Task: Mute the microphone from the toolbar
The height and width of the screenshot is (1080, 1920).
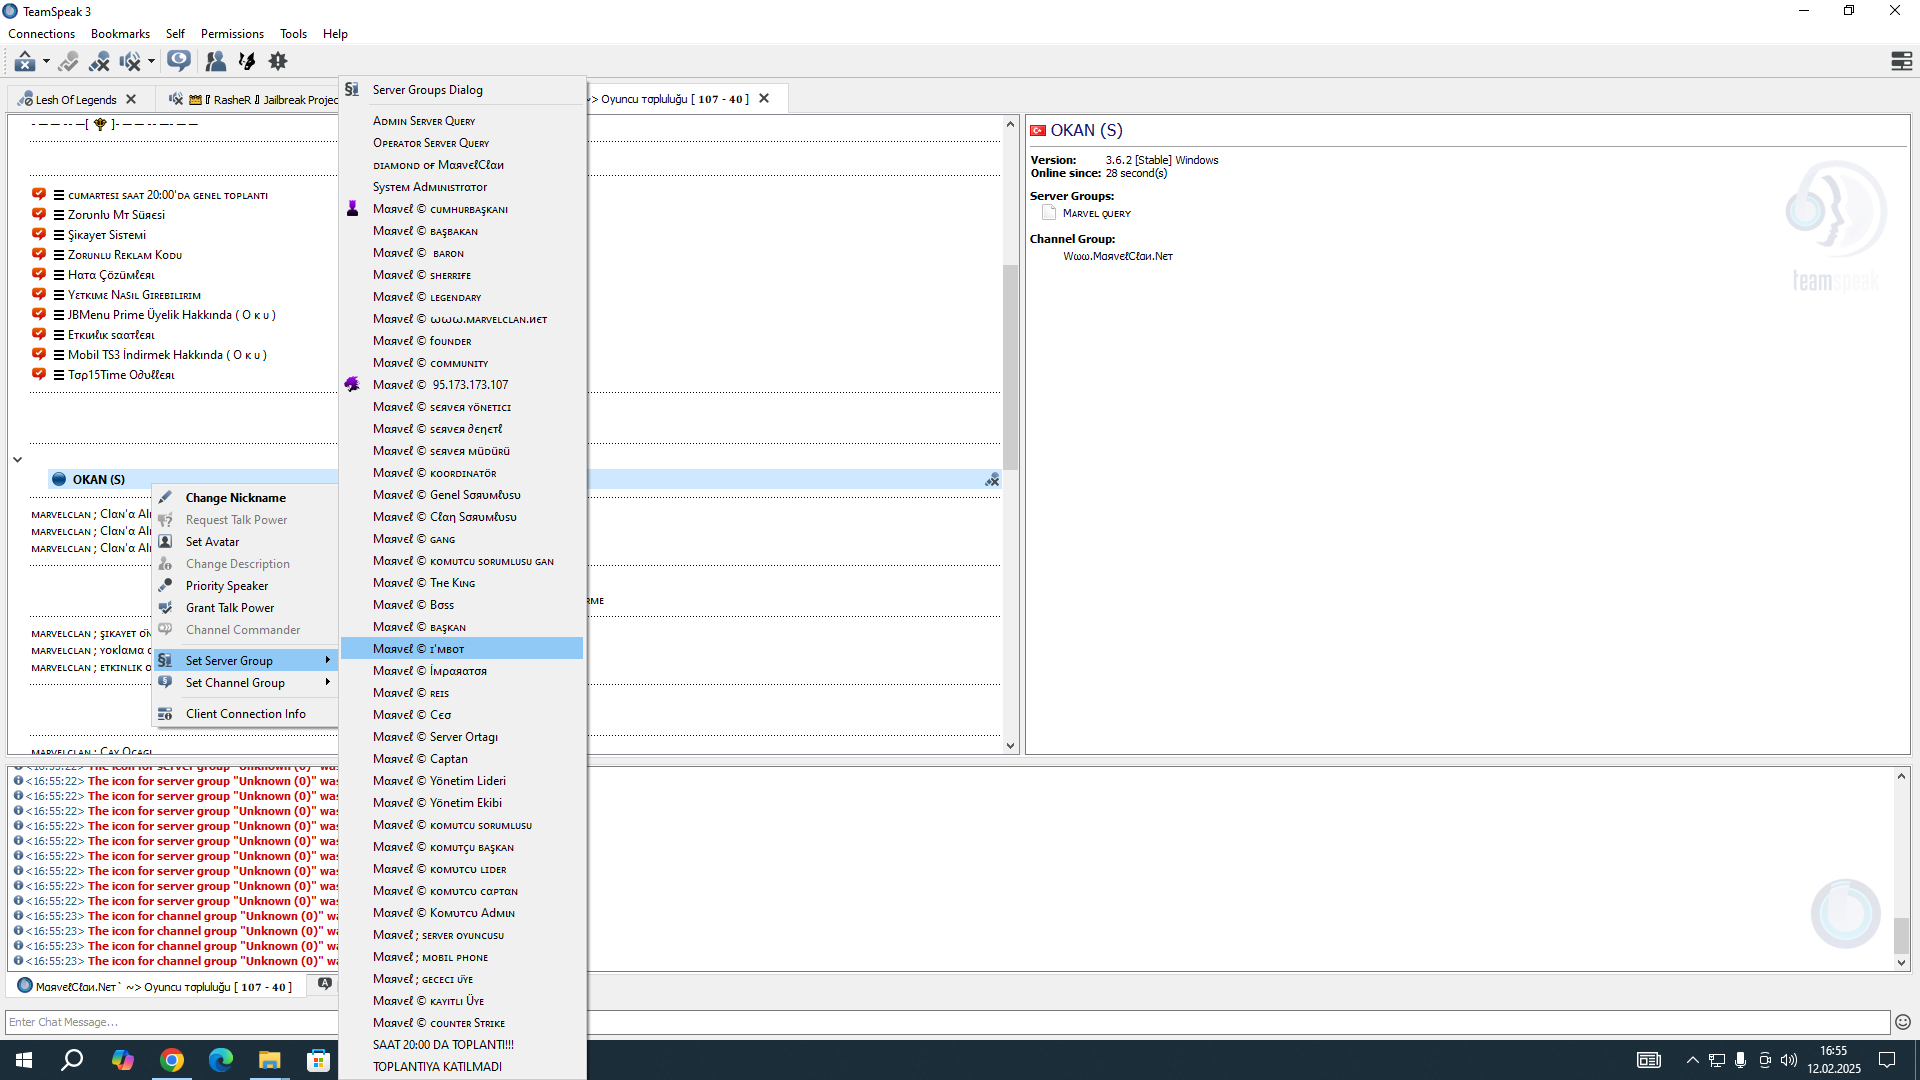Action: (x=98, y=62)
